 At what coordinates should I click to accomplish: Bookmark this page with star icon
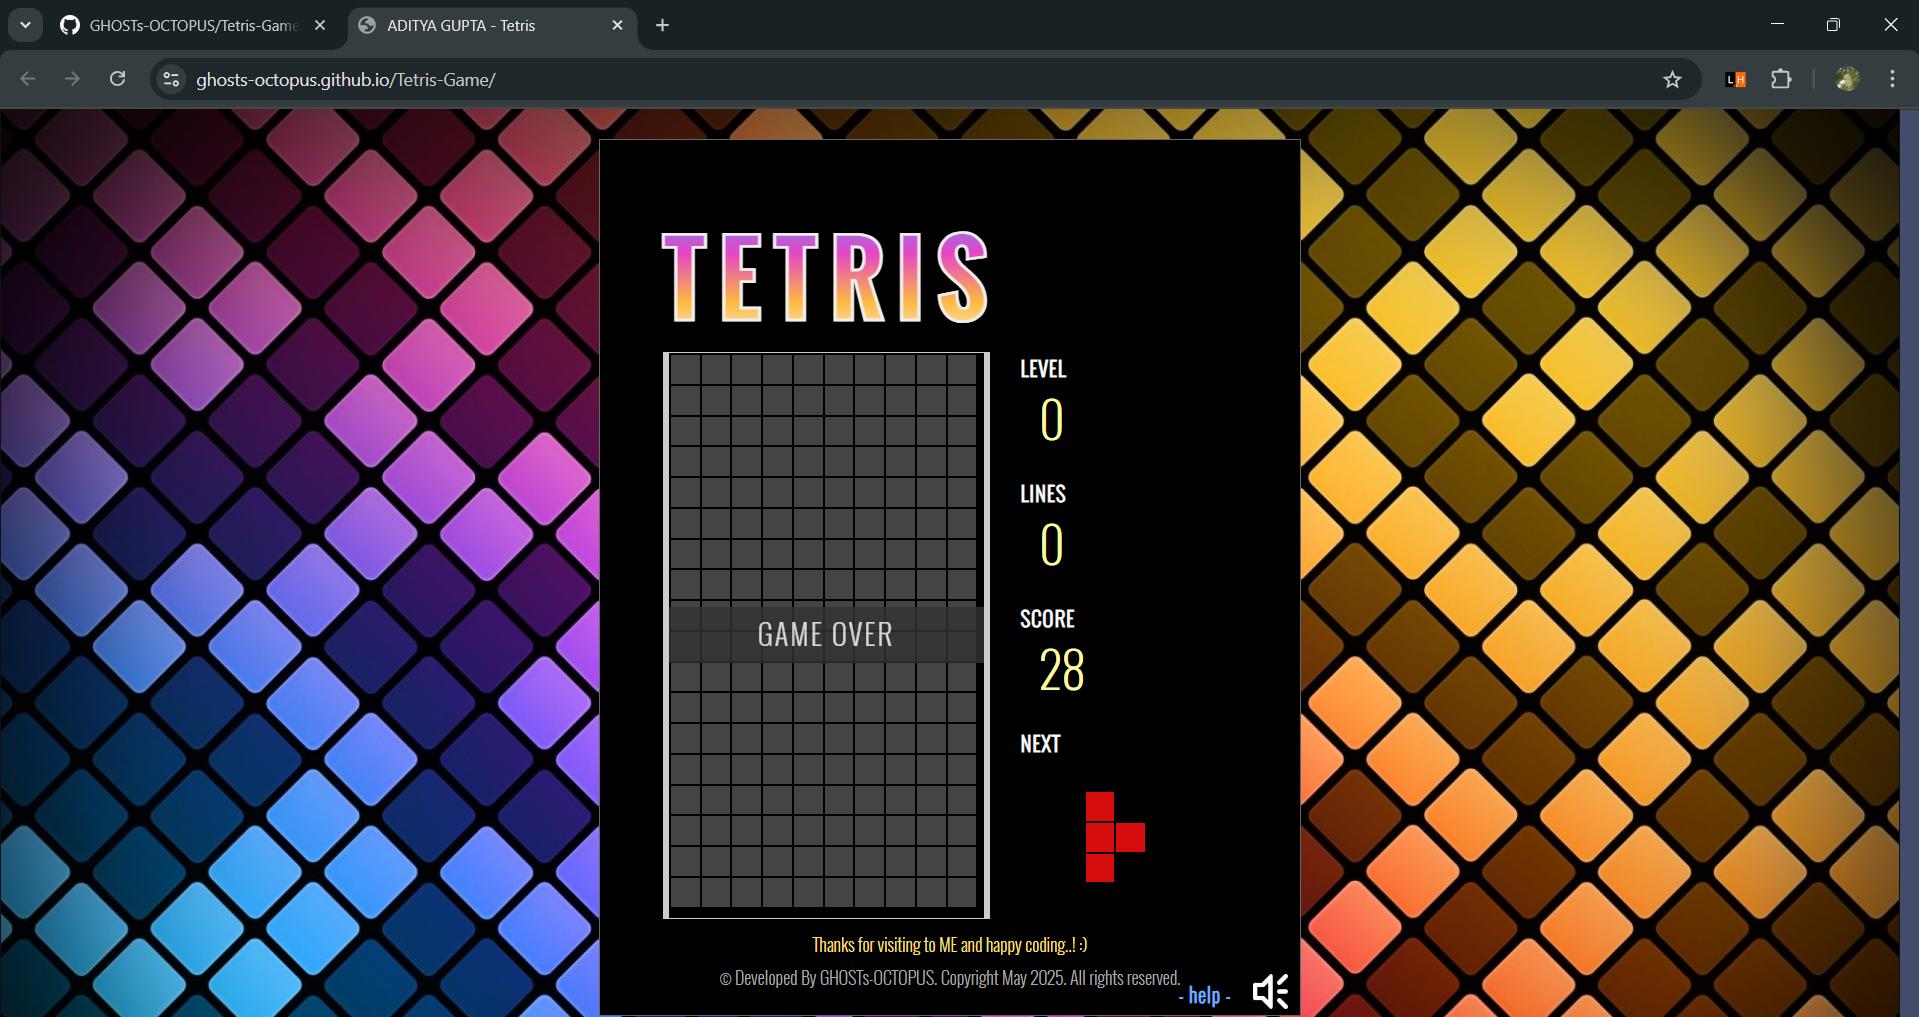pos(1672,79)
